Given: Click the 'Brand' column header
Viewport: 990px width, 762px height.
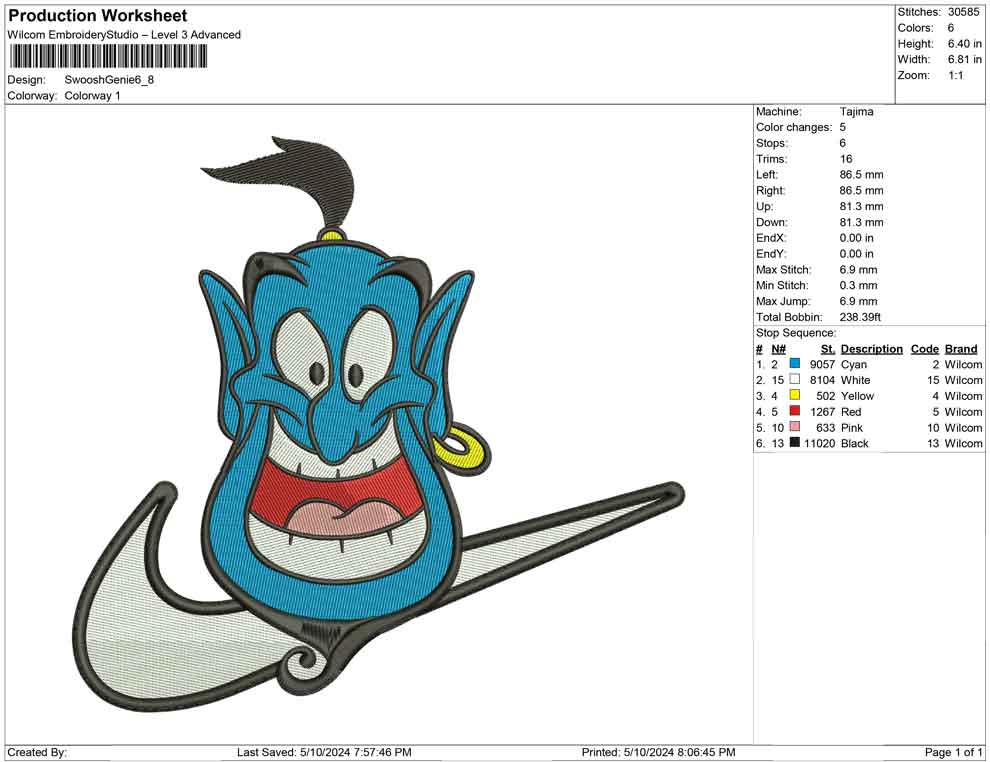Looking at the screenshot, I should pyautogui.click(x=961, y=349).
